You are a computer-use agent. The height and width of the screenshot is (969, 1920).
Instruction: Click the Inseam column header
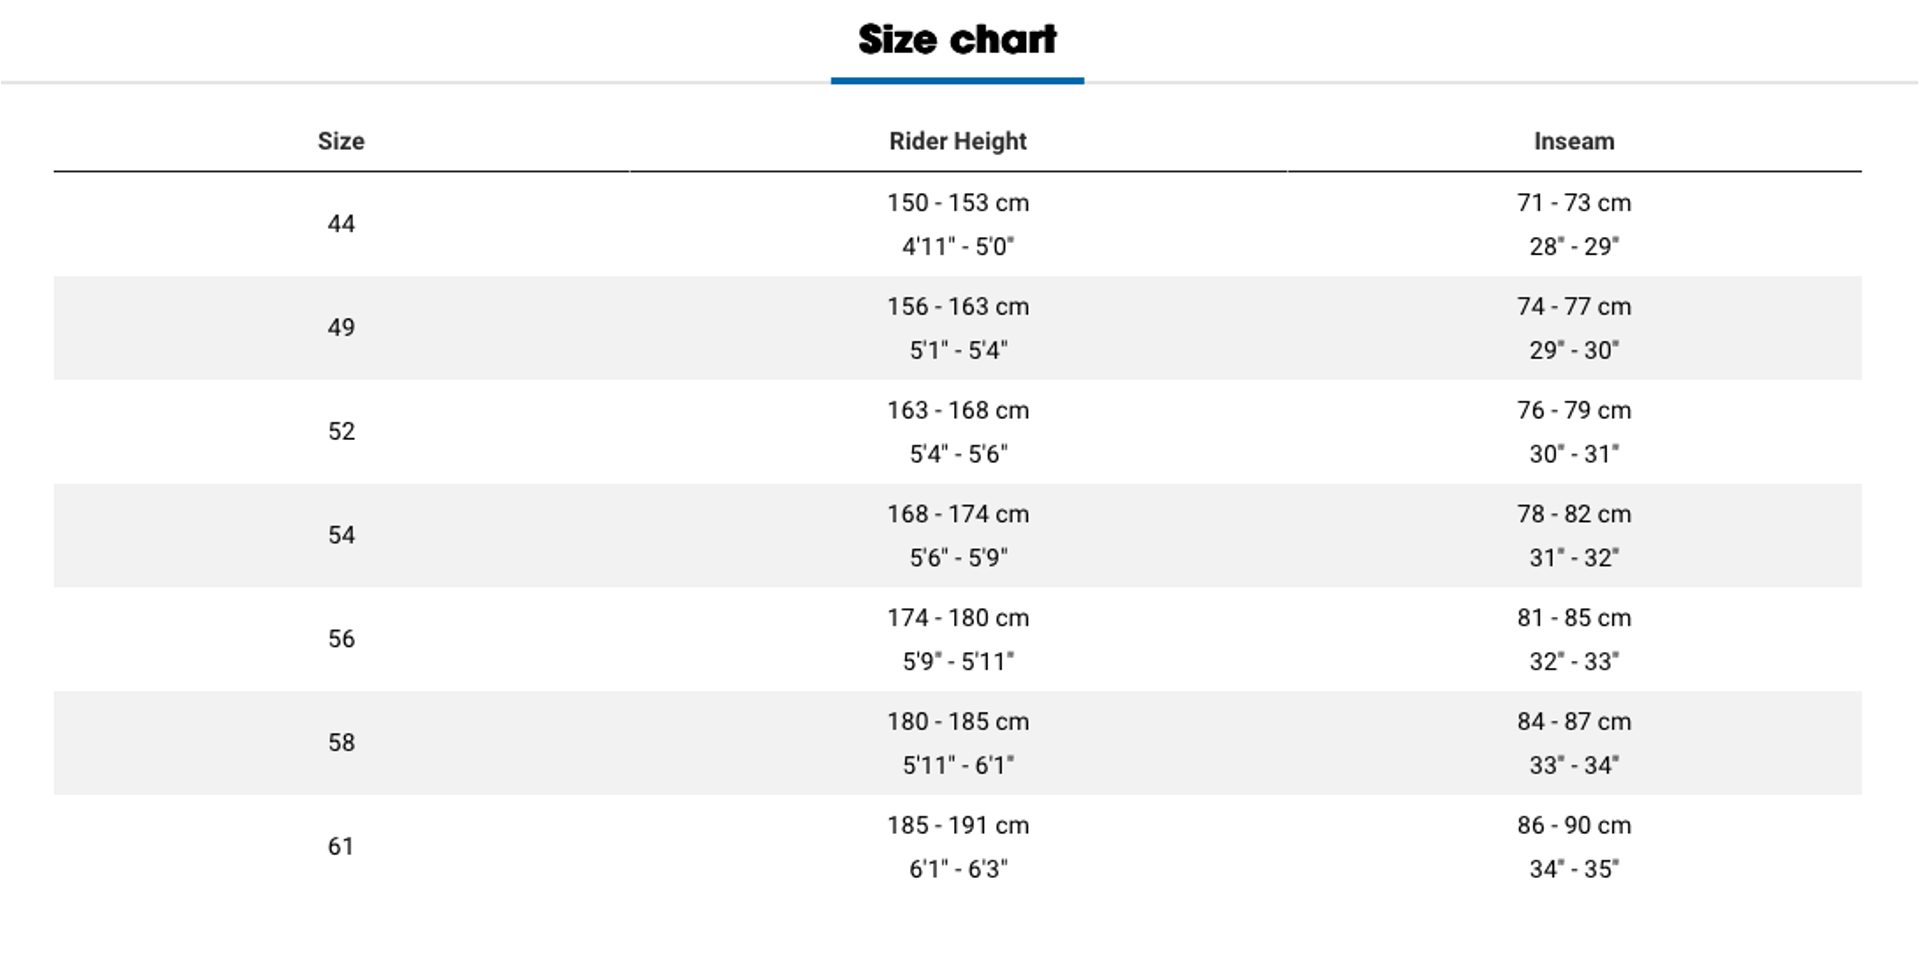(1574, 141)
